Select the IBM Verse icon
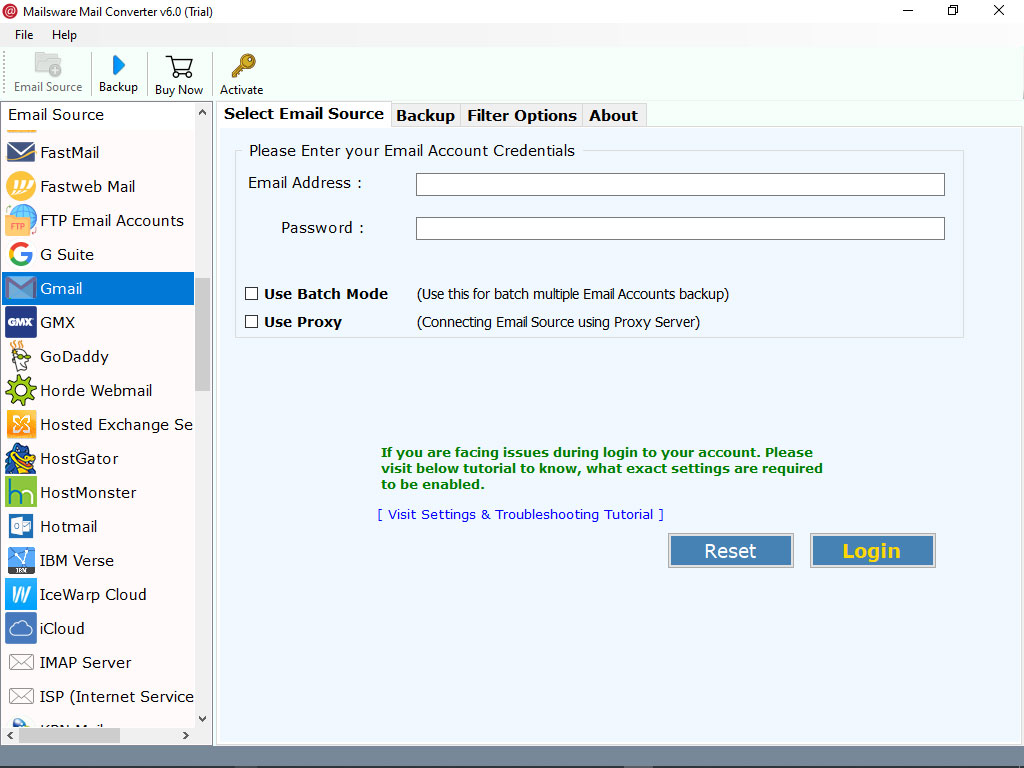 [x=21, y=560]
